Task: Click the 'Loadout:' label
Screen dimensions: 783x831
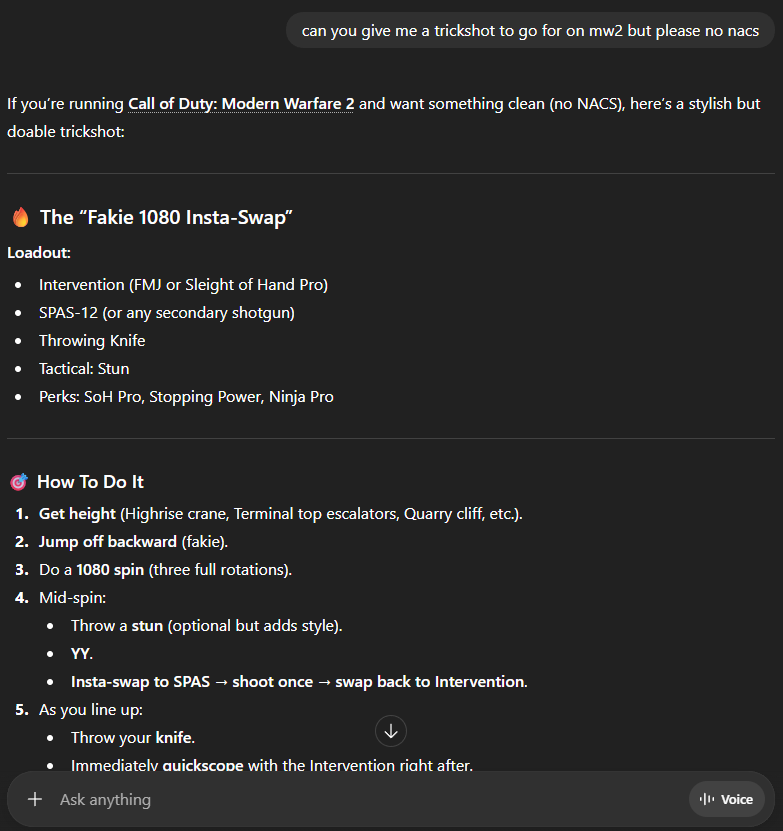Action: coord(39,252)
